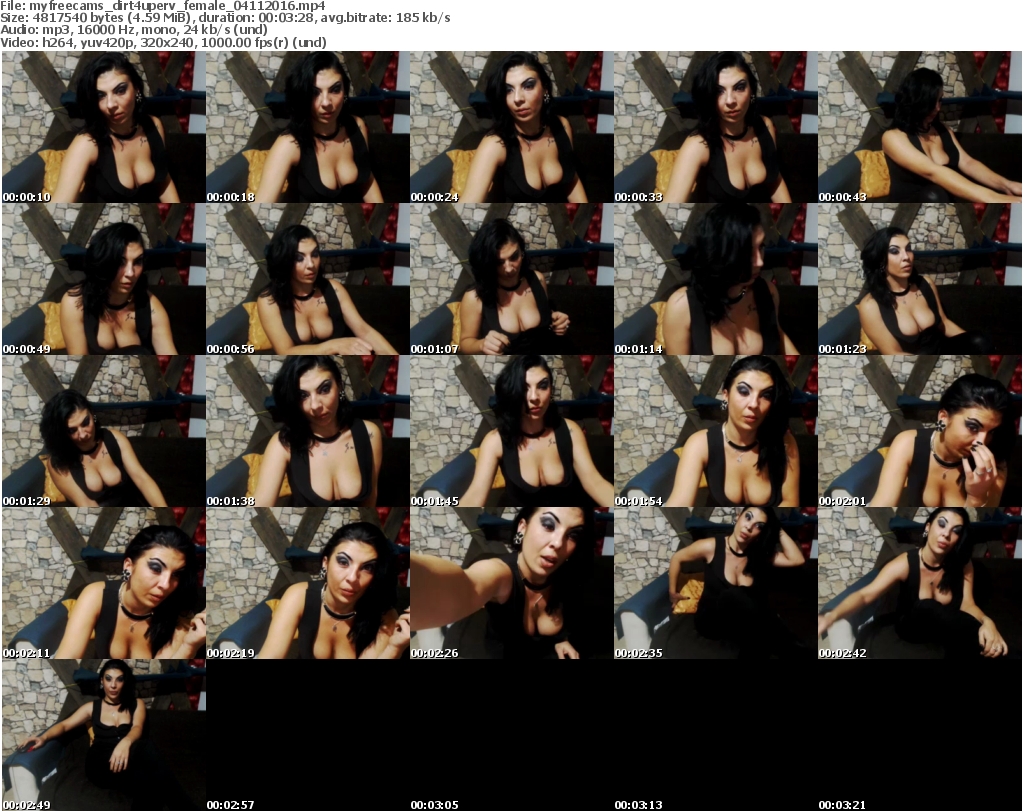Click the 'File:' name header line
This screenshot has width=1024, height=811.
163,6
